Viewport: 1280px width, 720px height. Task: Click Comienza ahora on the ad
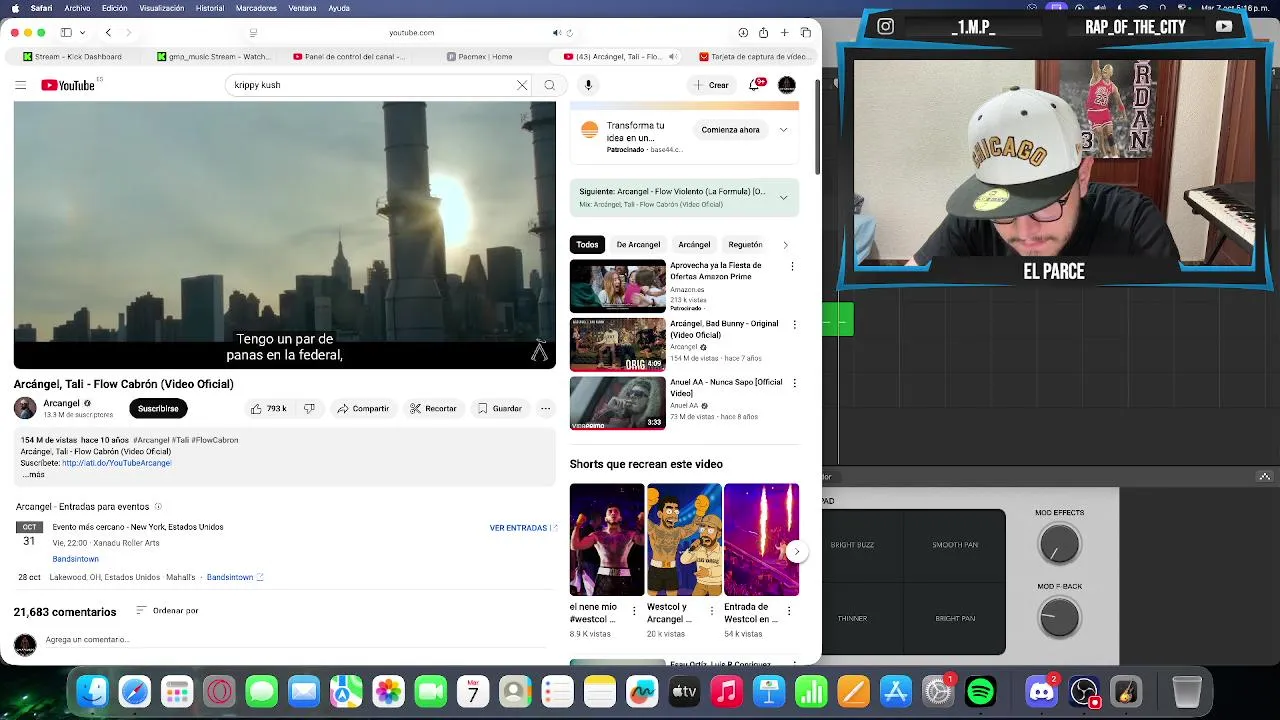point(730,130)
